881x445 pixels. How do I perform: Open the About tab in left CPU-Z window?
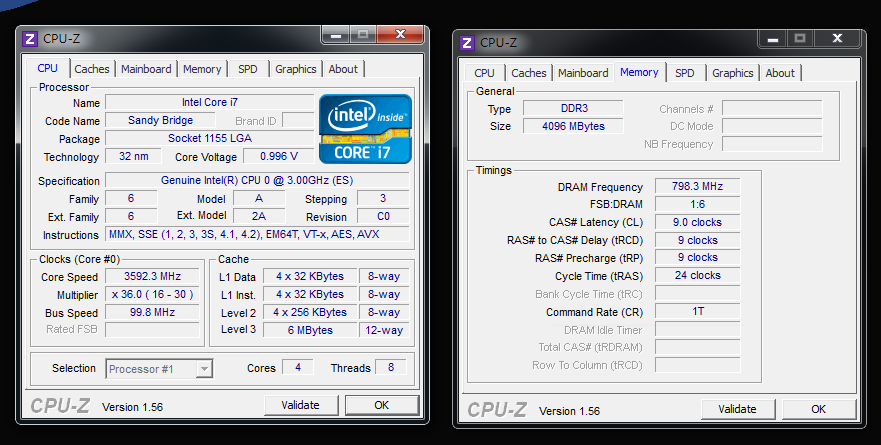pyautogui.click(x=343, y=69)
